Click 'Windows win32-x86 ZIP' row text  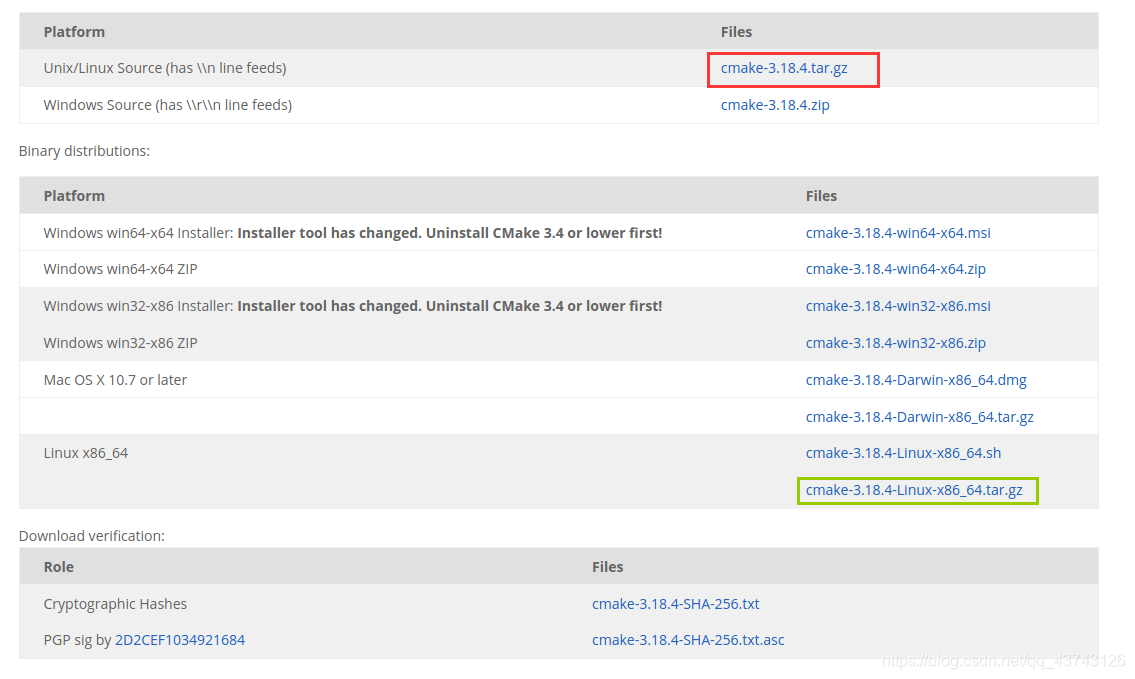coord(120,343)
